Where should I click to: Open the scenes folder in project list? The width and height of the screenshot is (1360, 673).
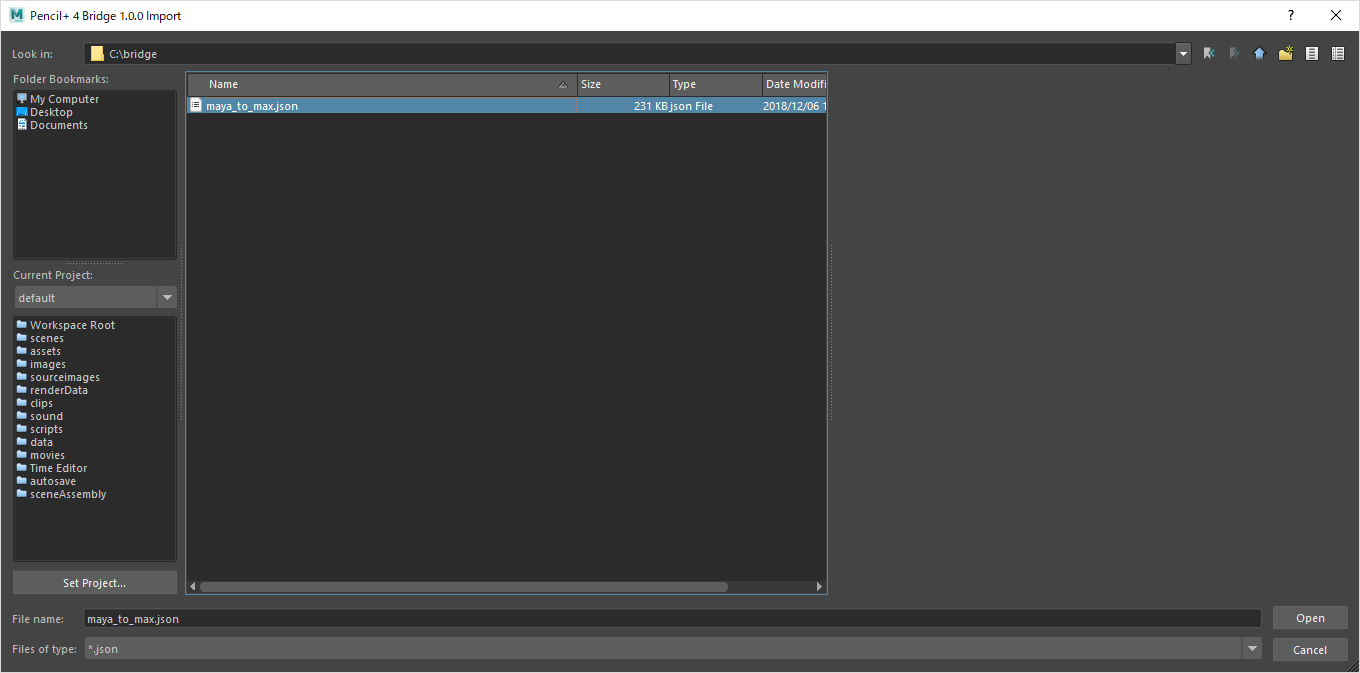(x=46, y=338)
